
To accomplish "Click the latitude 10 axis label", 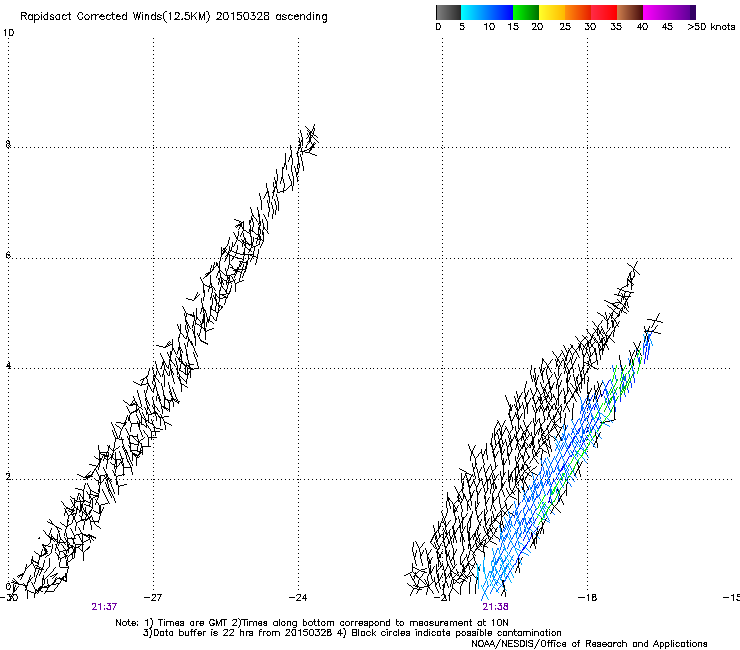I will click(x=8, y=33).
